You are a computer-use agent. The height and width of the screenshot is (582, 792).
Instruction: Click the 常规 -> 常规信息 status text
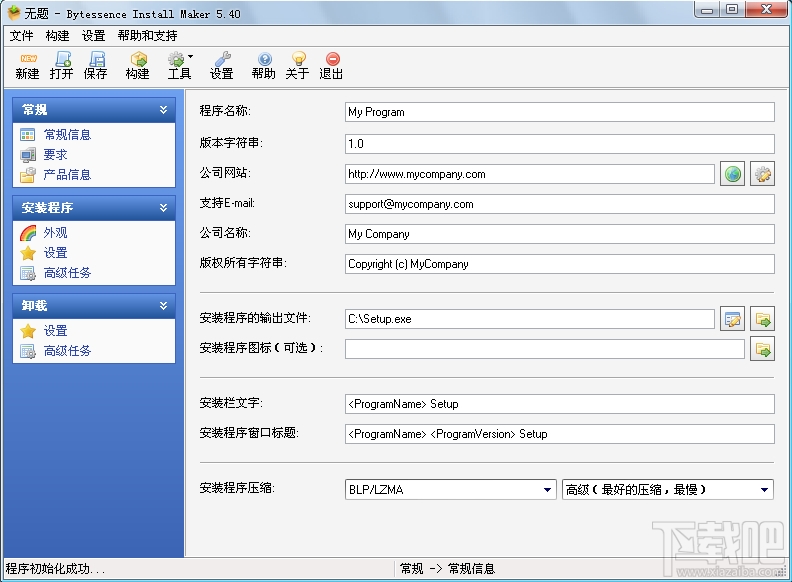[448, 569]
